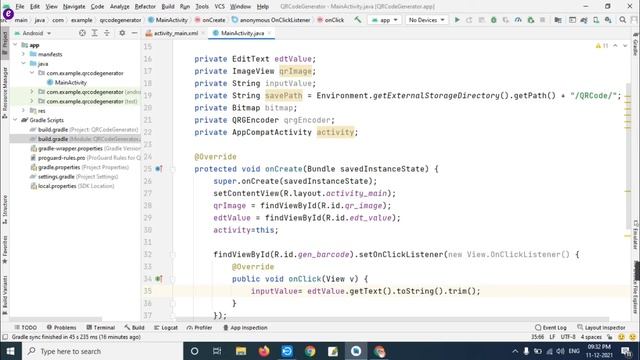The width and height of the screenshot is (640, 360).
Task: Open Project Structure toolbar icon
Action: click(x=558, y=20)
